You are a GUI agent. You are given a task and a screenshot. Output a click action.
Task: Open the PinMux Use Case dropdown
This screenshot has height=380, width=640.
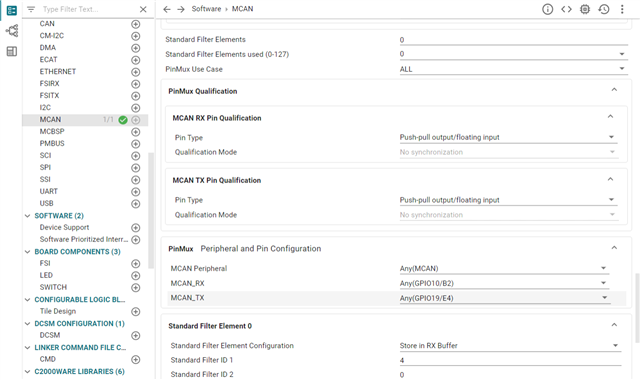(x=513, y=69)
